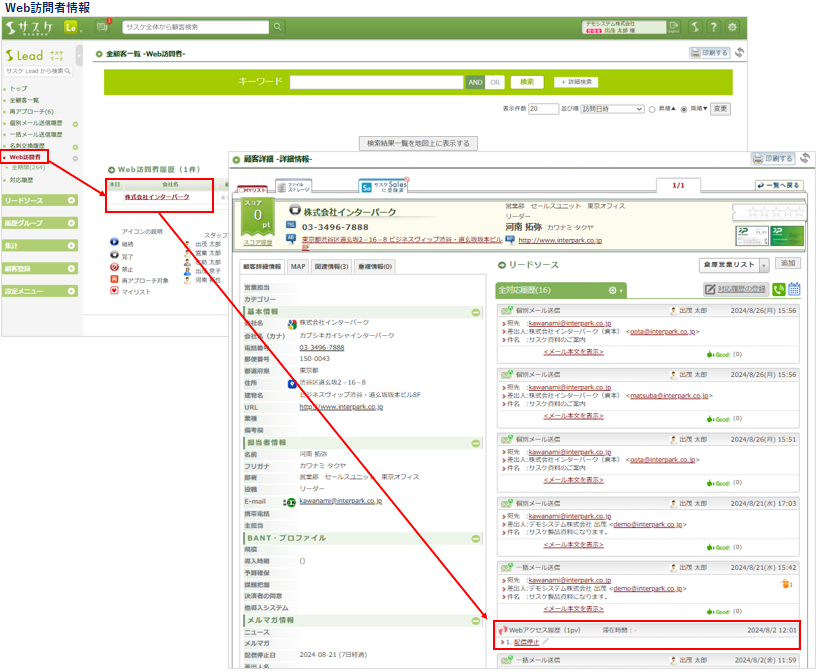The width and height of the screenshot is (818, 672).
Task: Click the status icon beside 株式会社インターパーク heading
Action: (x=295, y=210)
